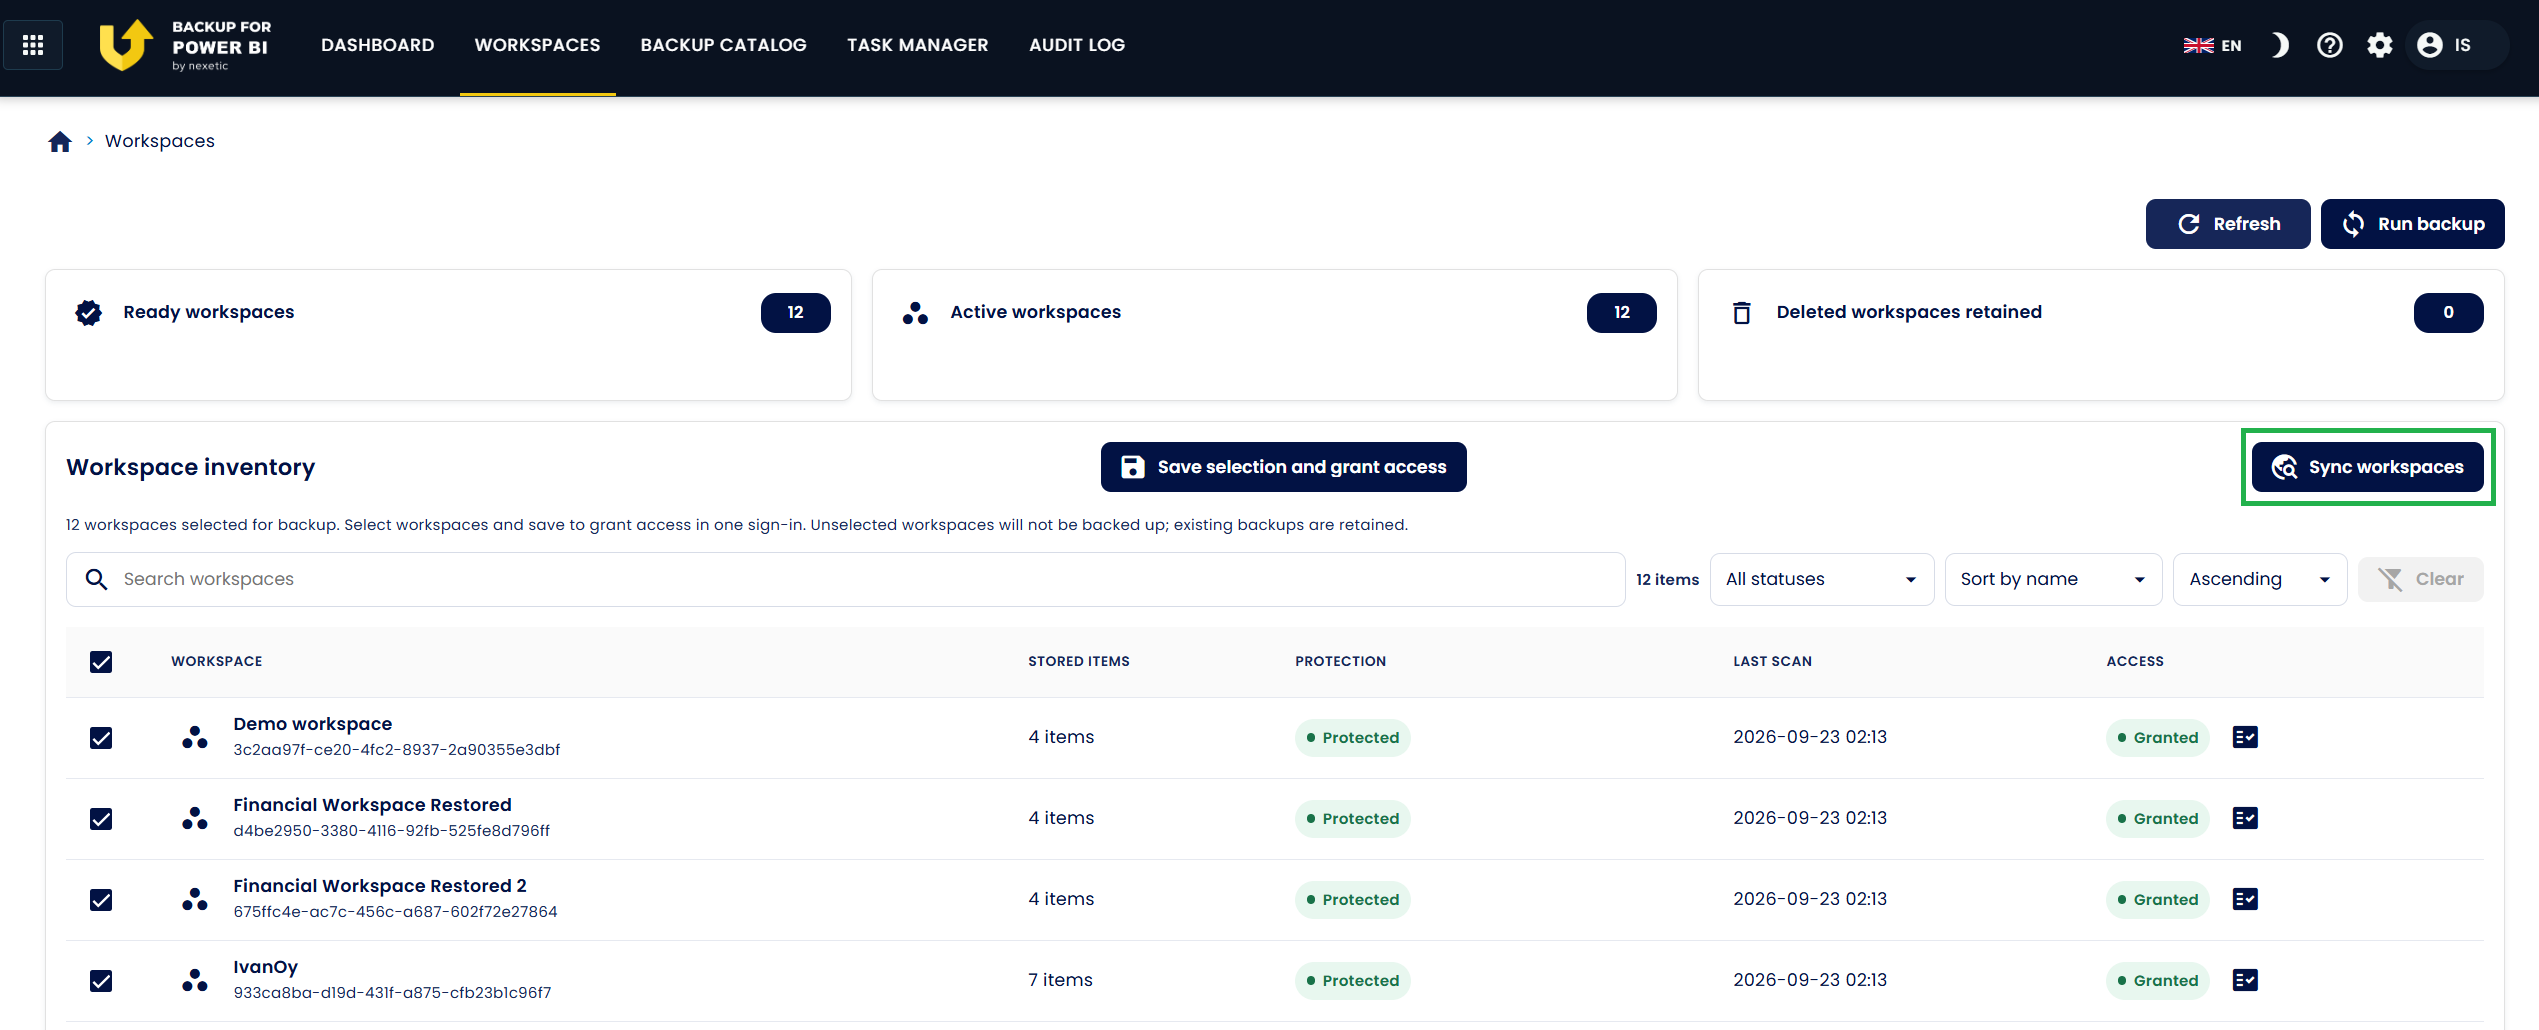Click the Run backup button
This screenshot has height=1030, width=2539.
pos(2412,224)
